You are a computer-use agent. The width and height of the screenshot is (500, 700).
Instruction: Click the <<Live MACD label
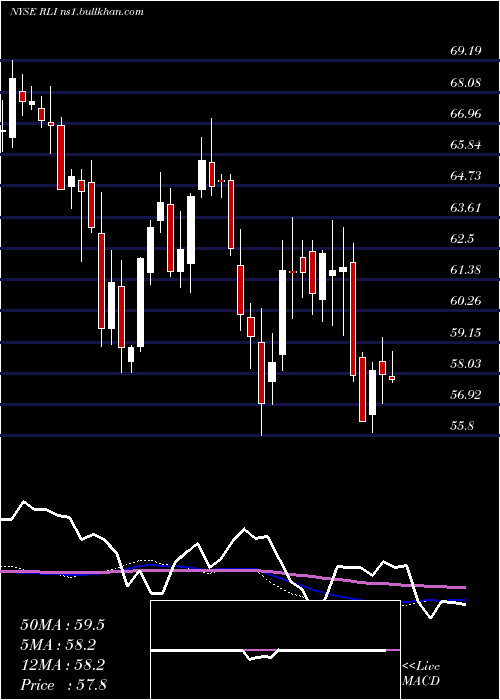[x=421, y=674]
